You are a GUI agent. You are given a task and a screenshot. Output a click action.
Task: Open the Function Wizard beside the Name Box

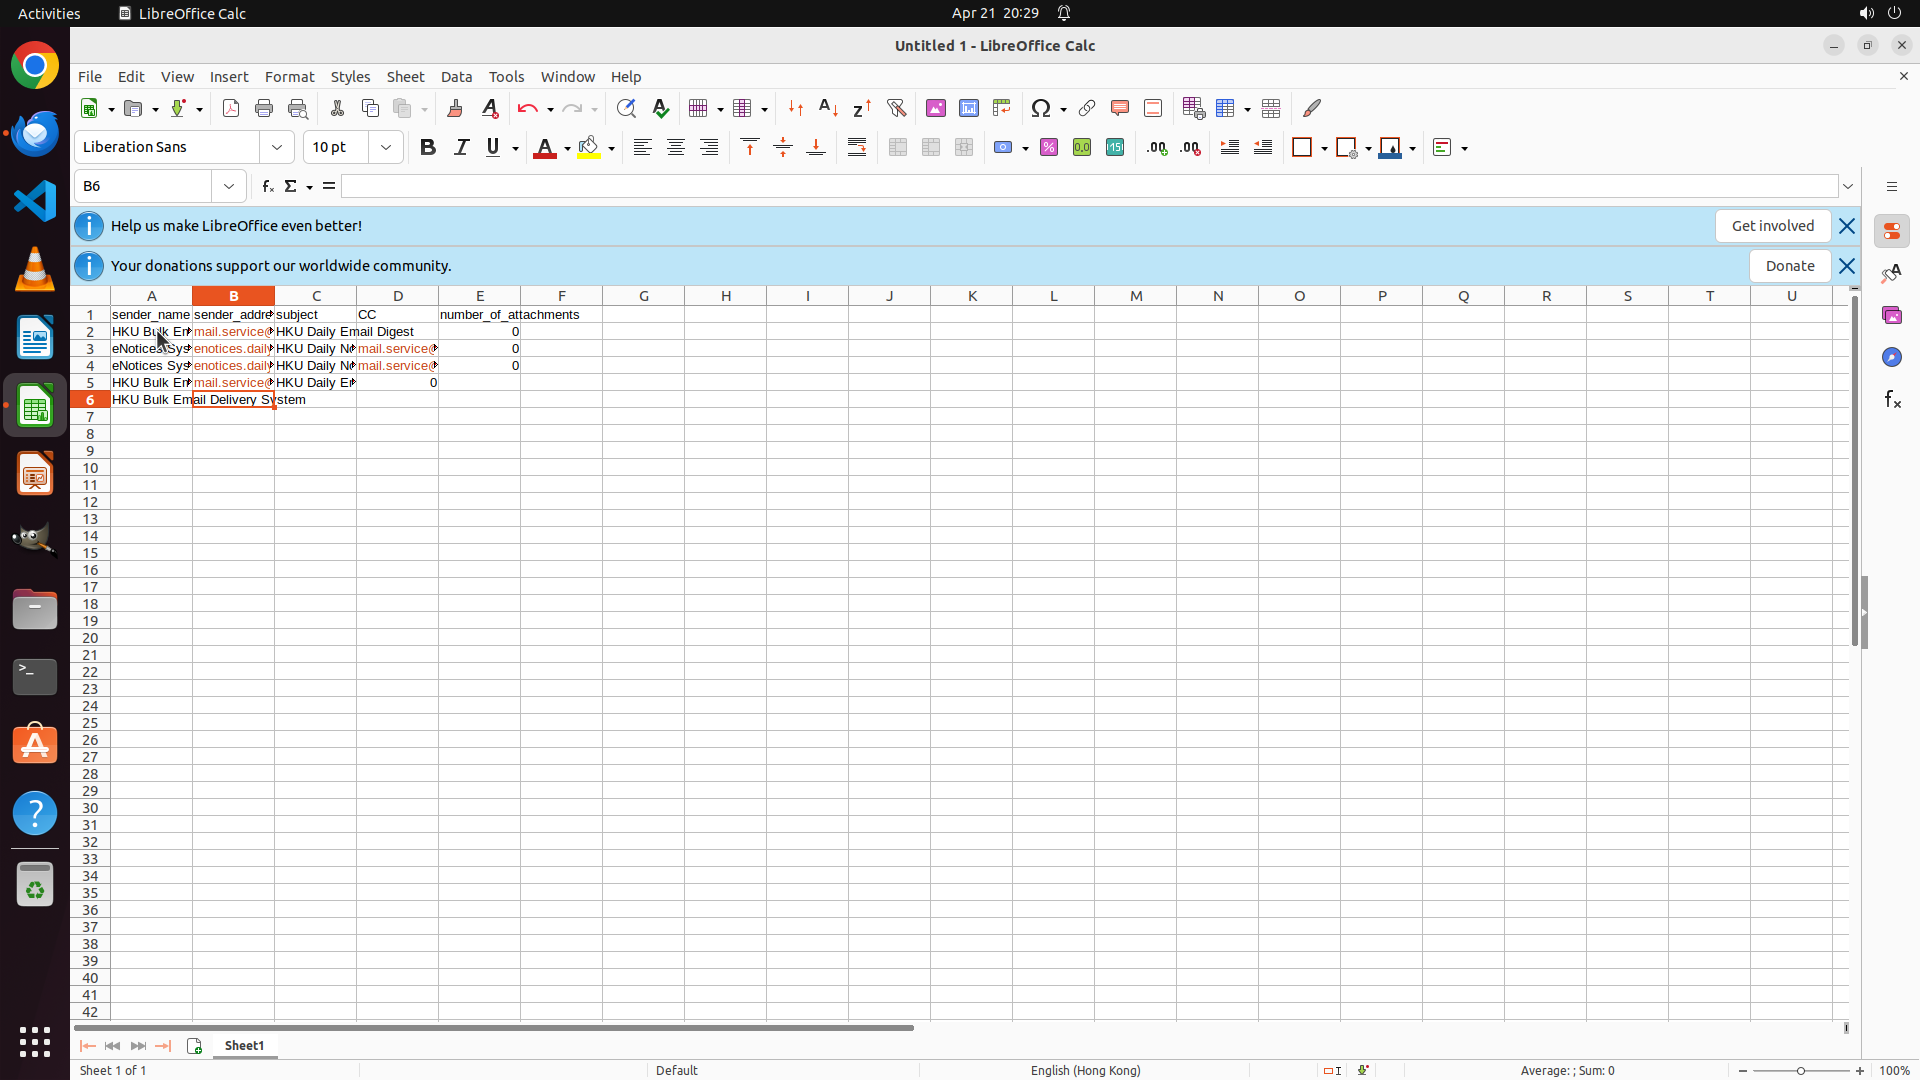[x=267, y=186]
